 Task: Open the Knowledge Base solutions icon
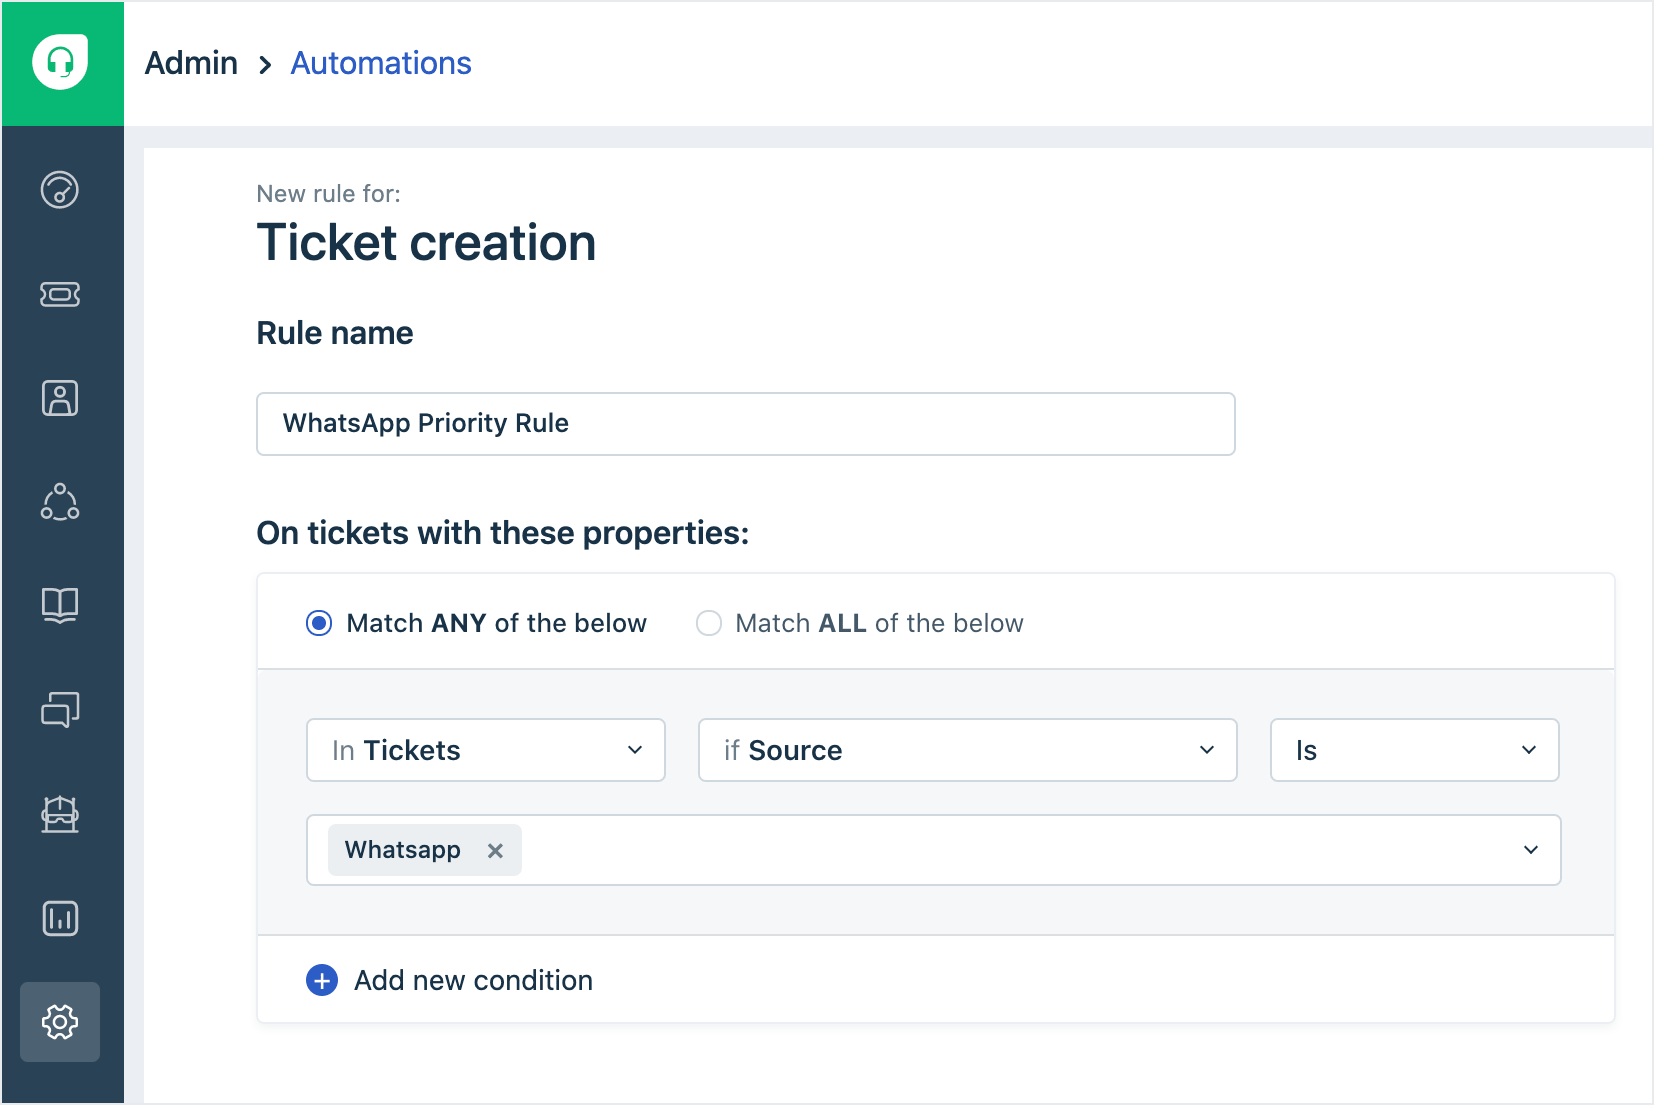click(60, 606)
